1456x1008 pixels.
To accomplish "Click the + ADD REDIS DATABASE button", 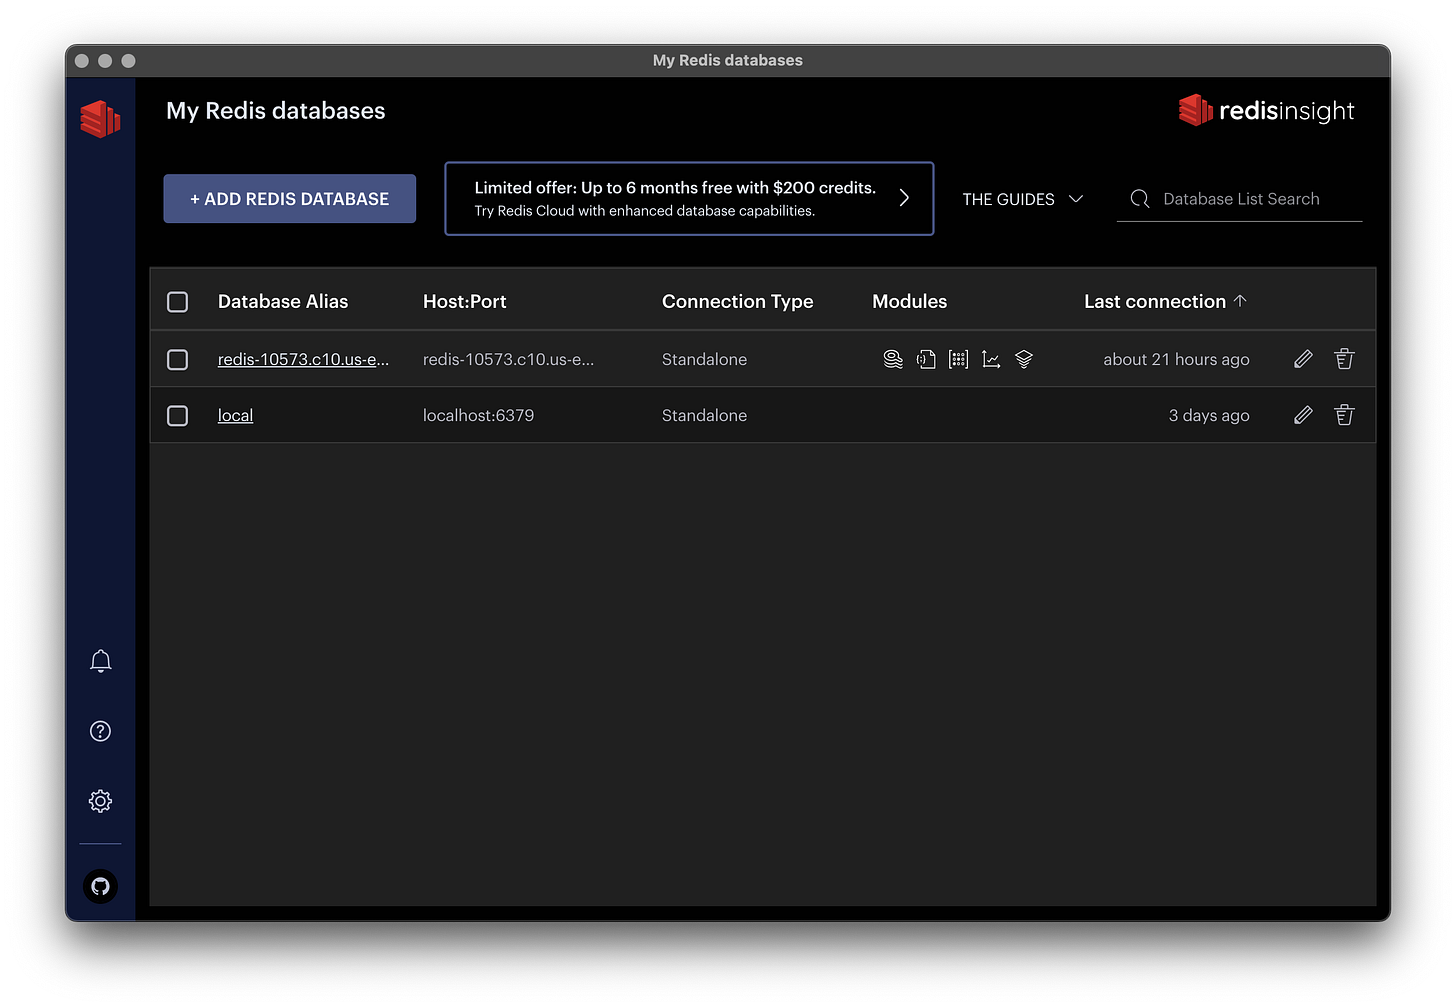I will 290,199.
